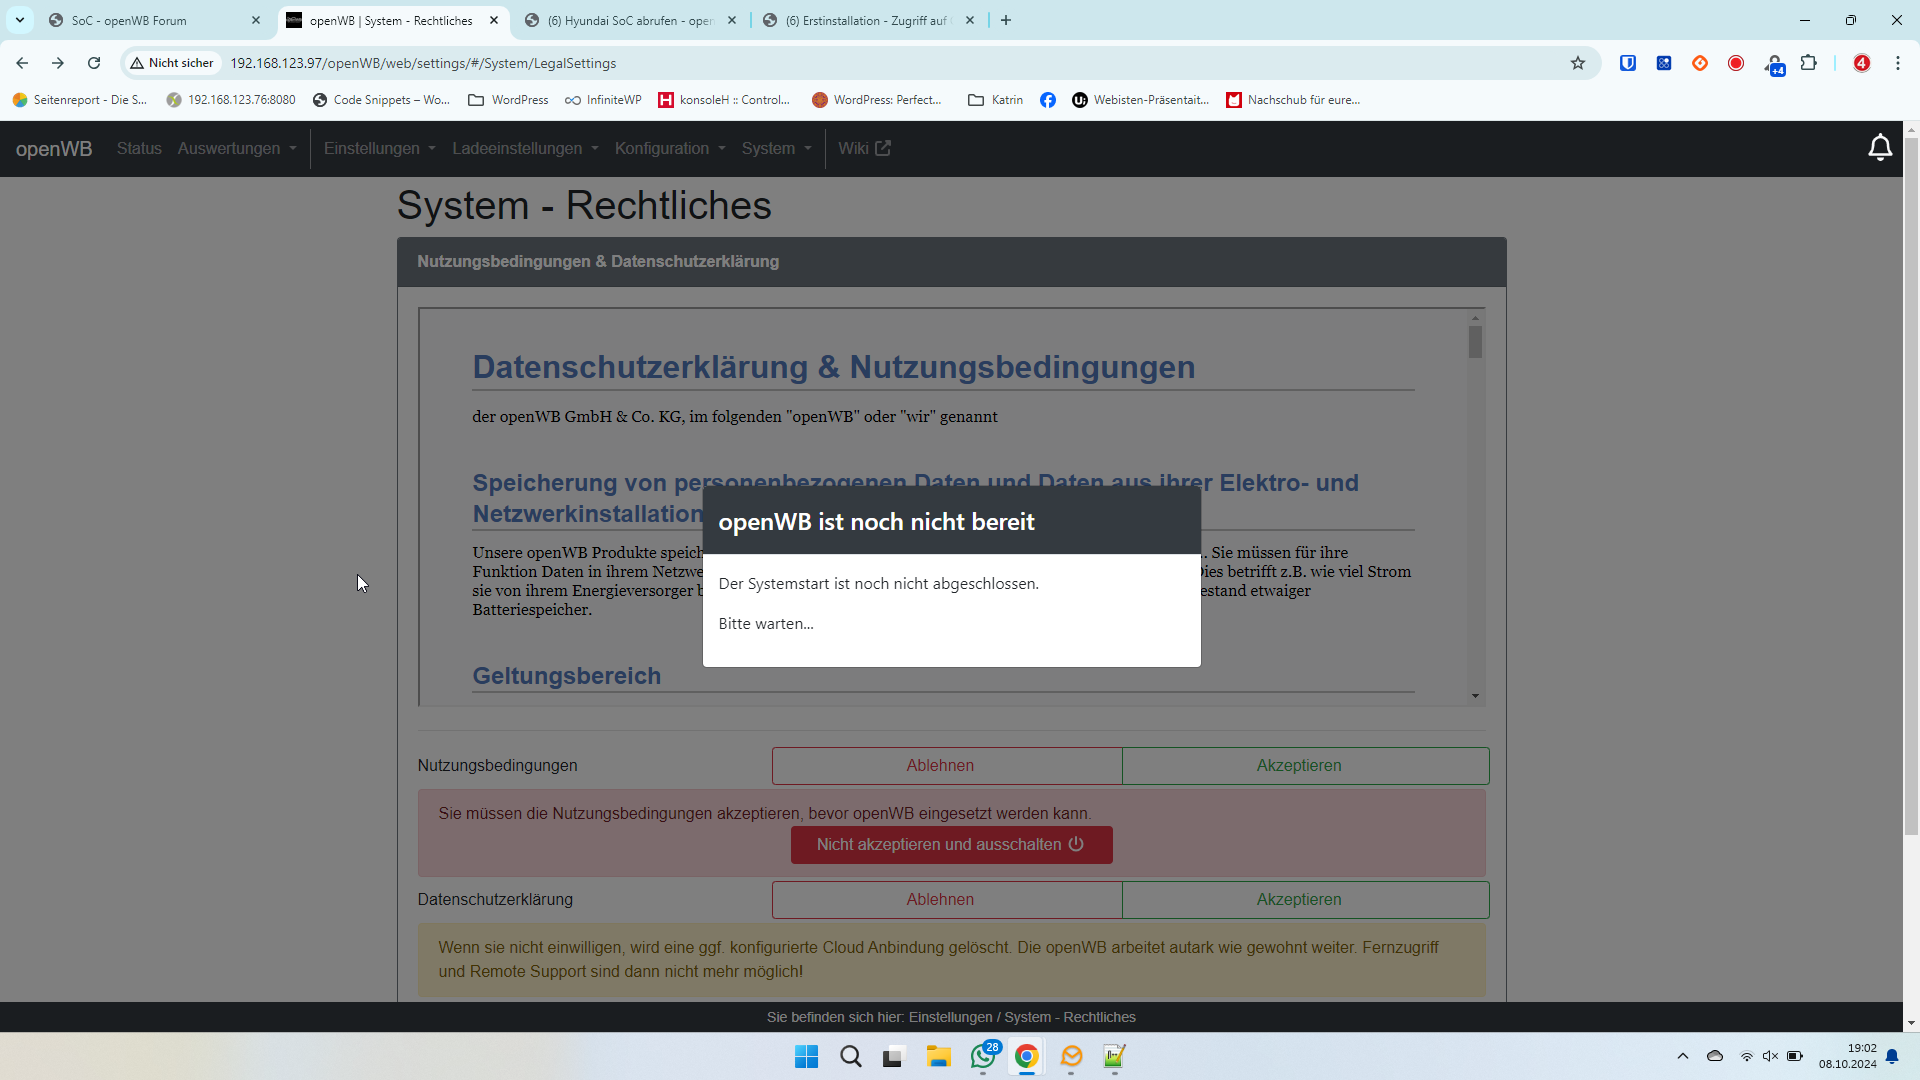
Task: Open the Seitenreport bookmark
Action: point(79,100)
